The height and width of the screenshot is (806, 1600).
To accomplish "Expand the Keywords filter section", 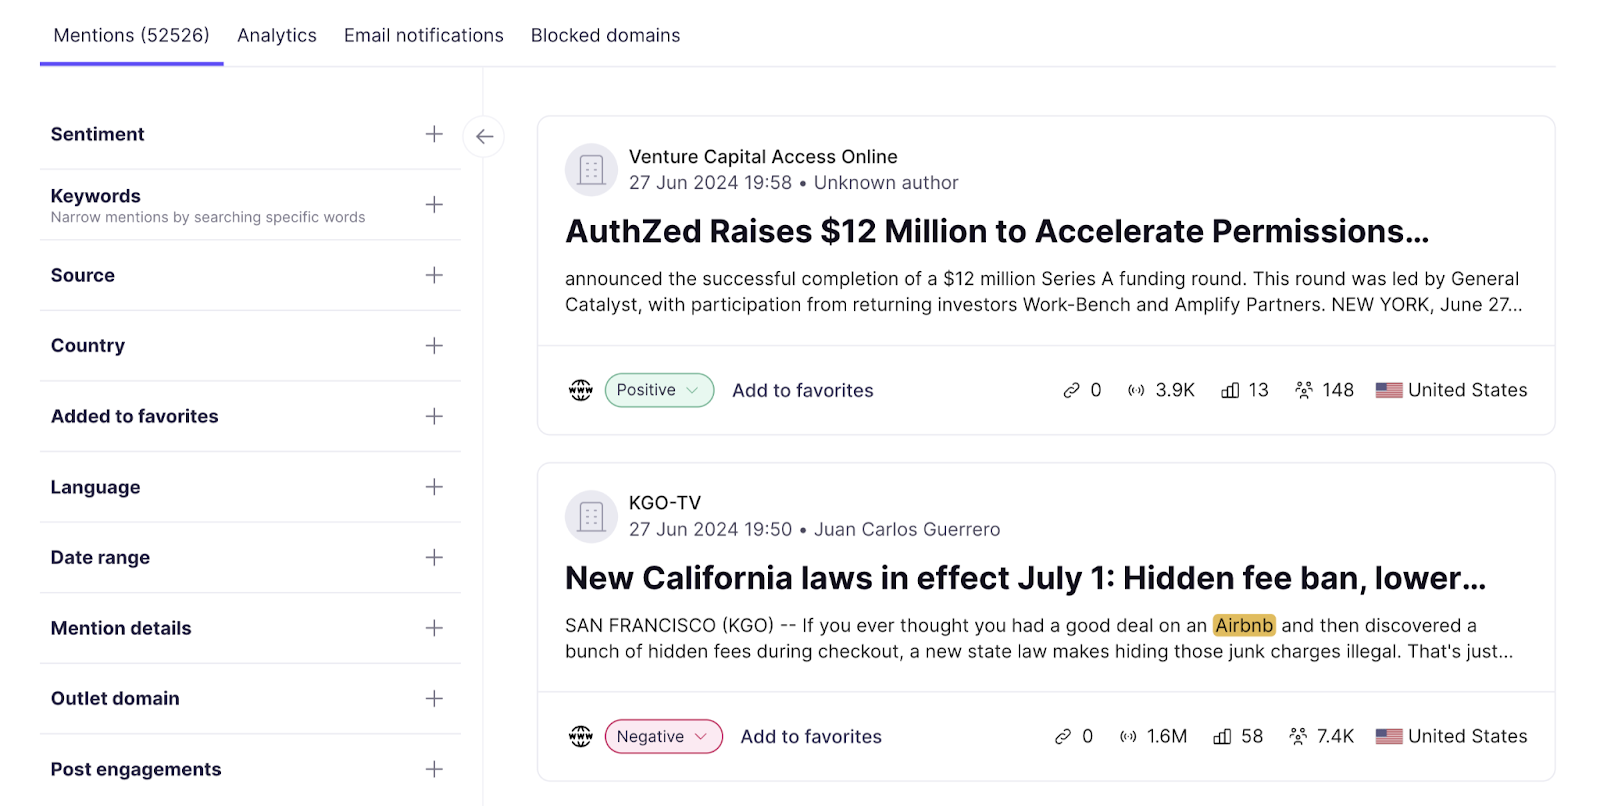I will (434, 204).
